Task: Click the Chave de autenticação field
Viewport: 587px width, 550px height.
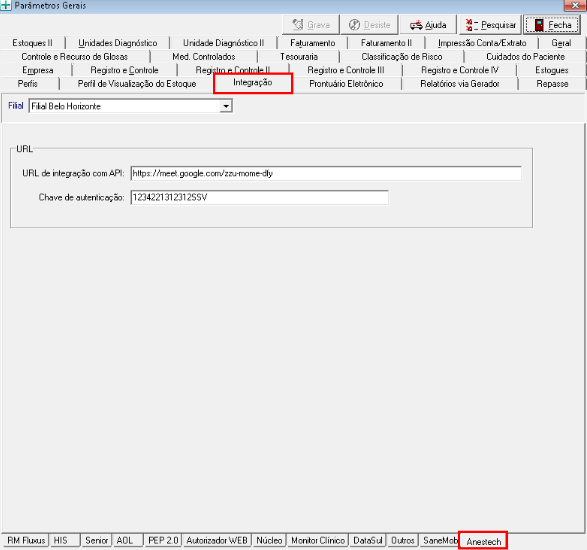Action: (x=259, y=197)
